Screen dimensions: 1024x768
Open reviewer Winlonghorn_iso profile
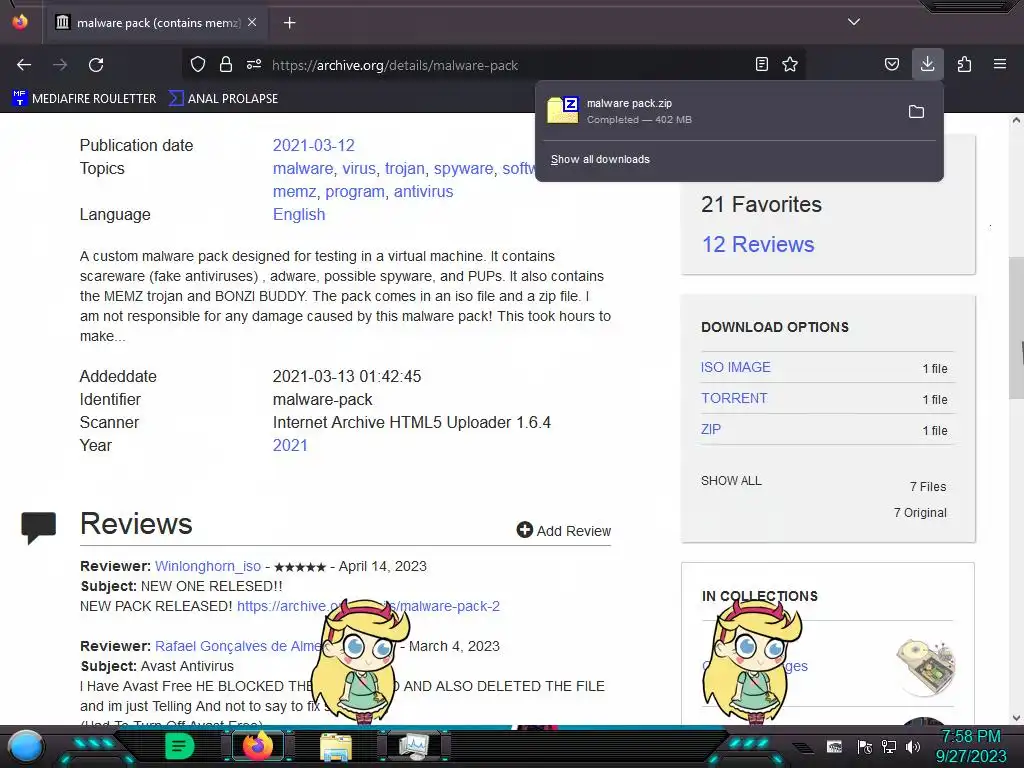click(208, 566)
